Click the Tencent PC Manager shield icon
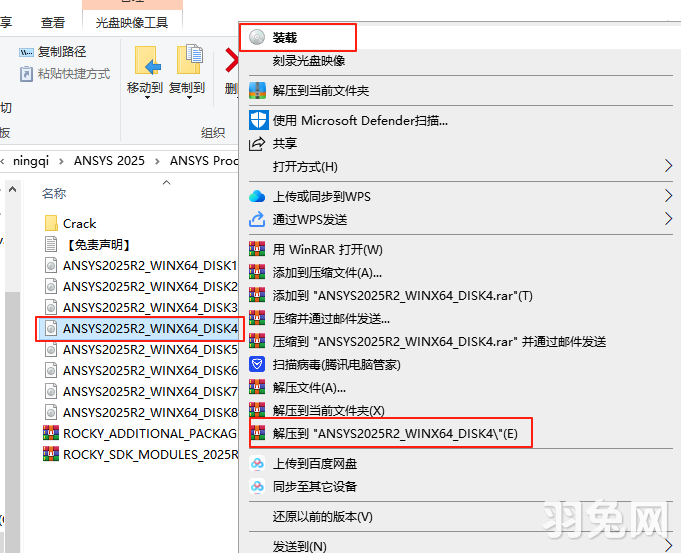Image resolution: width=681 pixels, height=553 pixels. tap(257, 364)
